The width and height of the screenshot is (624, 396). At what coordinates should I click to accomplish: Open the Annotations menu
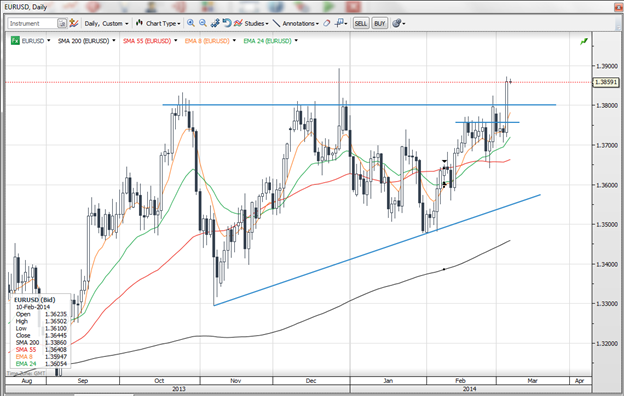point(296,23)
